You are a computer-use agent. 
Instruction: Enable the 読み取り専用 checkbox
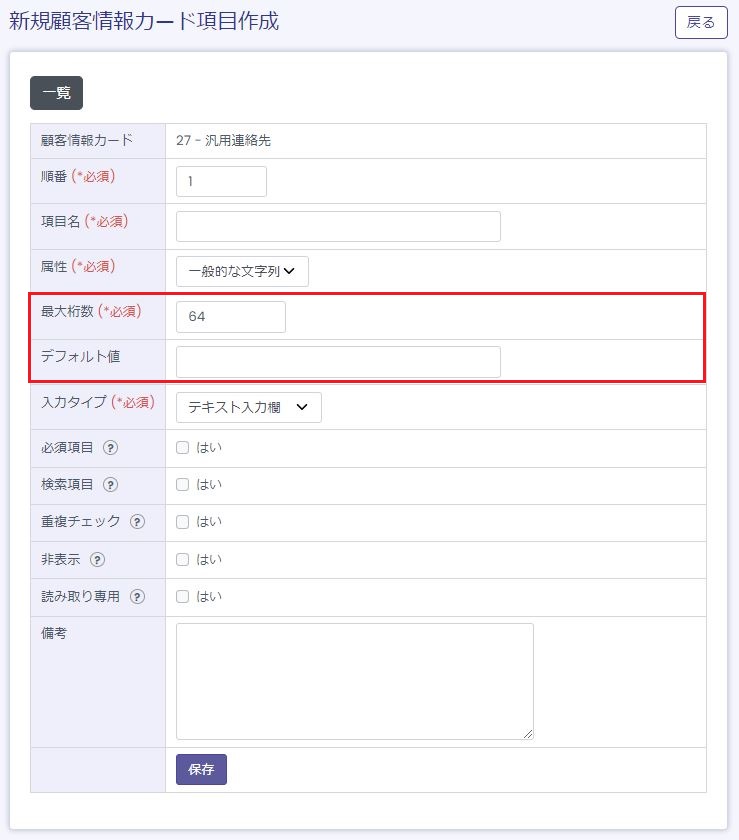tap(182, 597)
